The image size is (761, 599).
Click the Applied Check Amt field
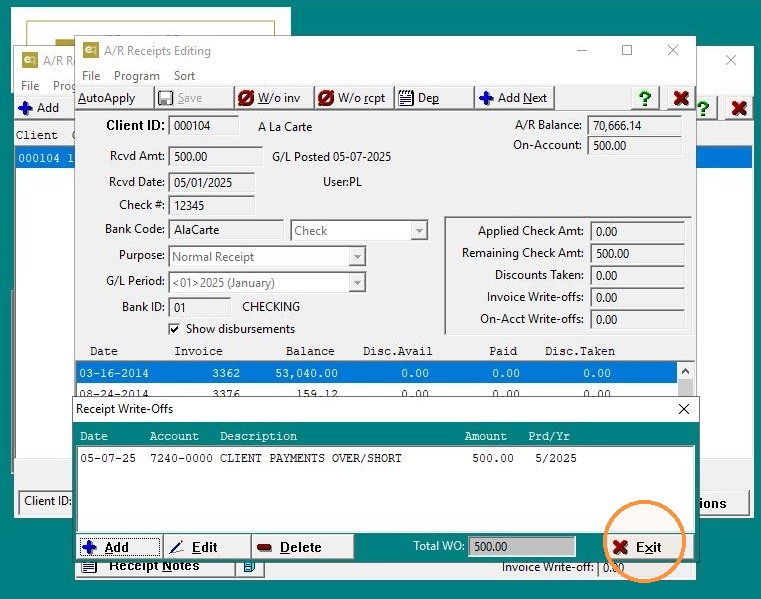637,232
